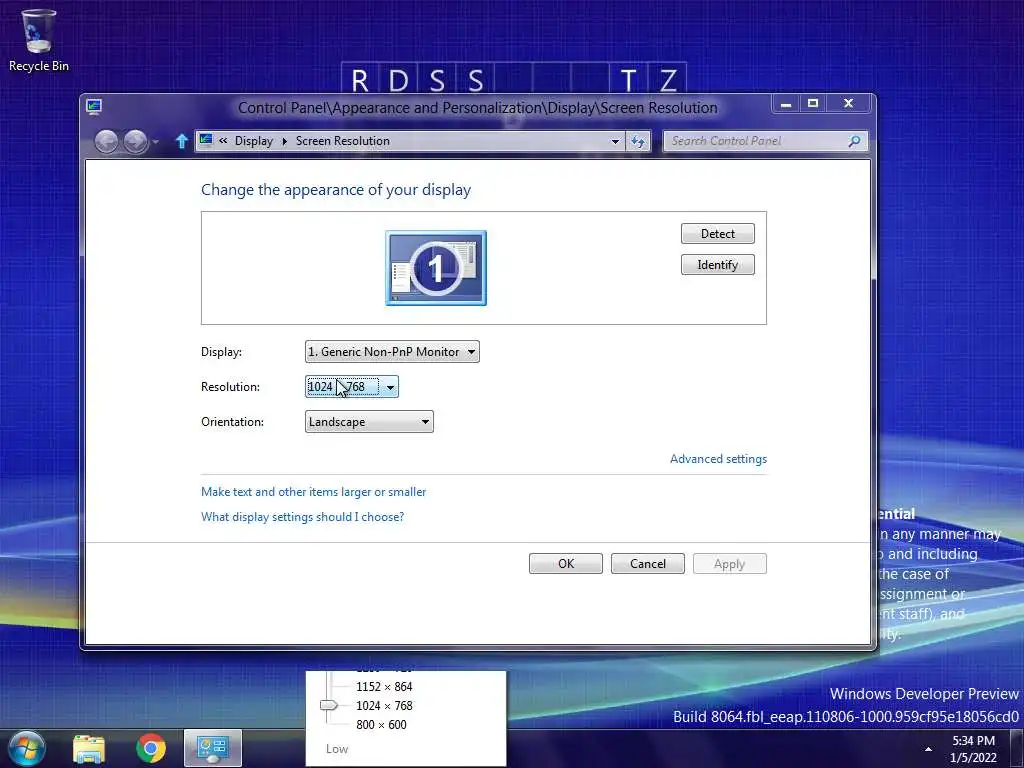Click the resolution slider thumb
Viewport: 1024px width, 768px height.
[x=328, y=705]
